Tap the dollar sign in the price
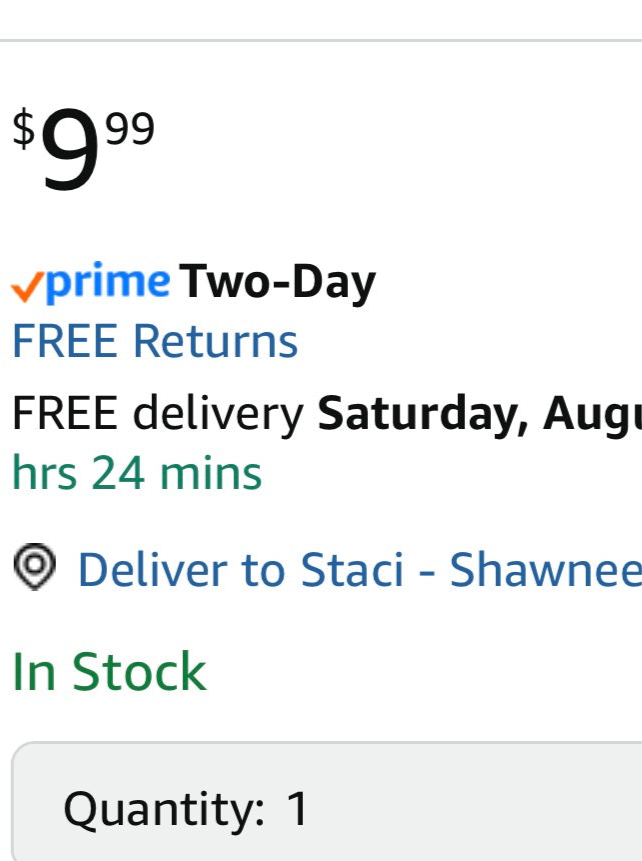Image resolution: width=642 pixels, height=861 pixels. coord(24,129)
